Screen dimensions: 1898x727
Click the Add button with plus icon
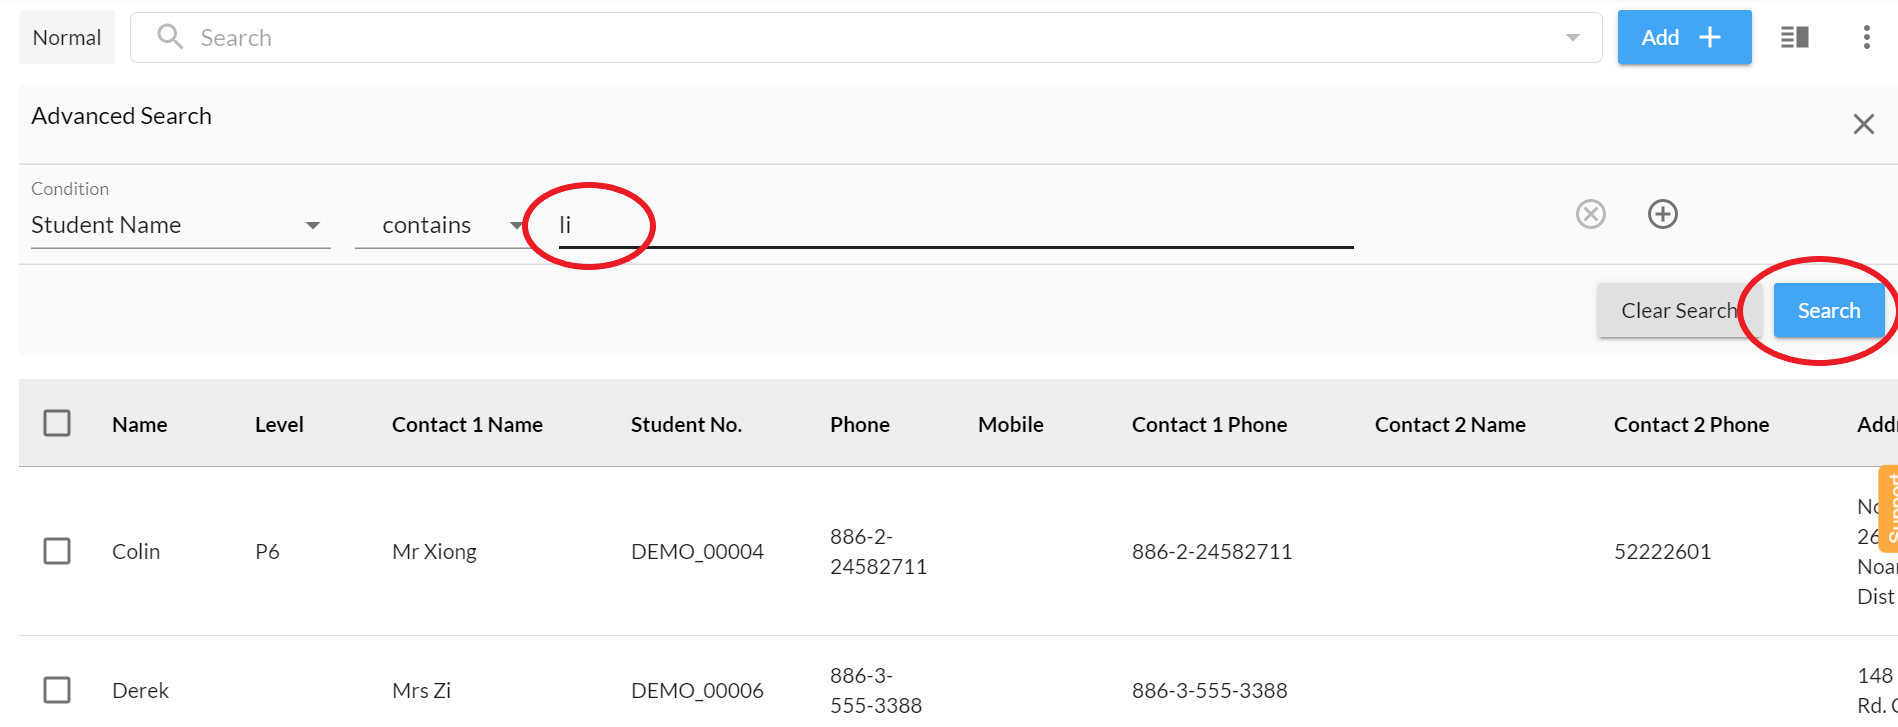click(x=1684, y=37)
